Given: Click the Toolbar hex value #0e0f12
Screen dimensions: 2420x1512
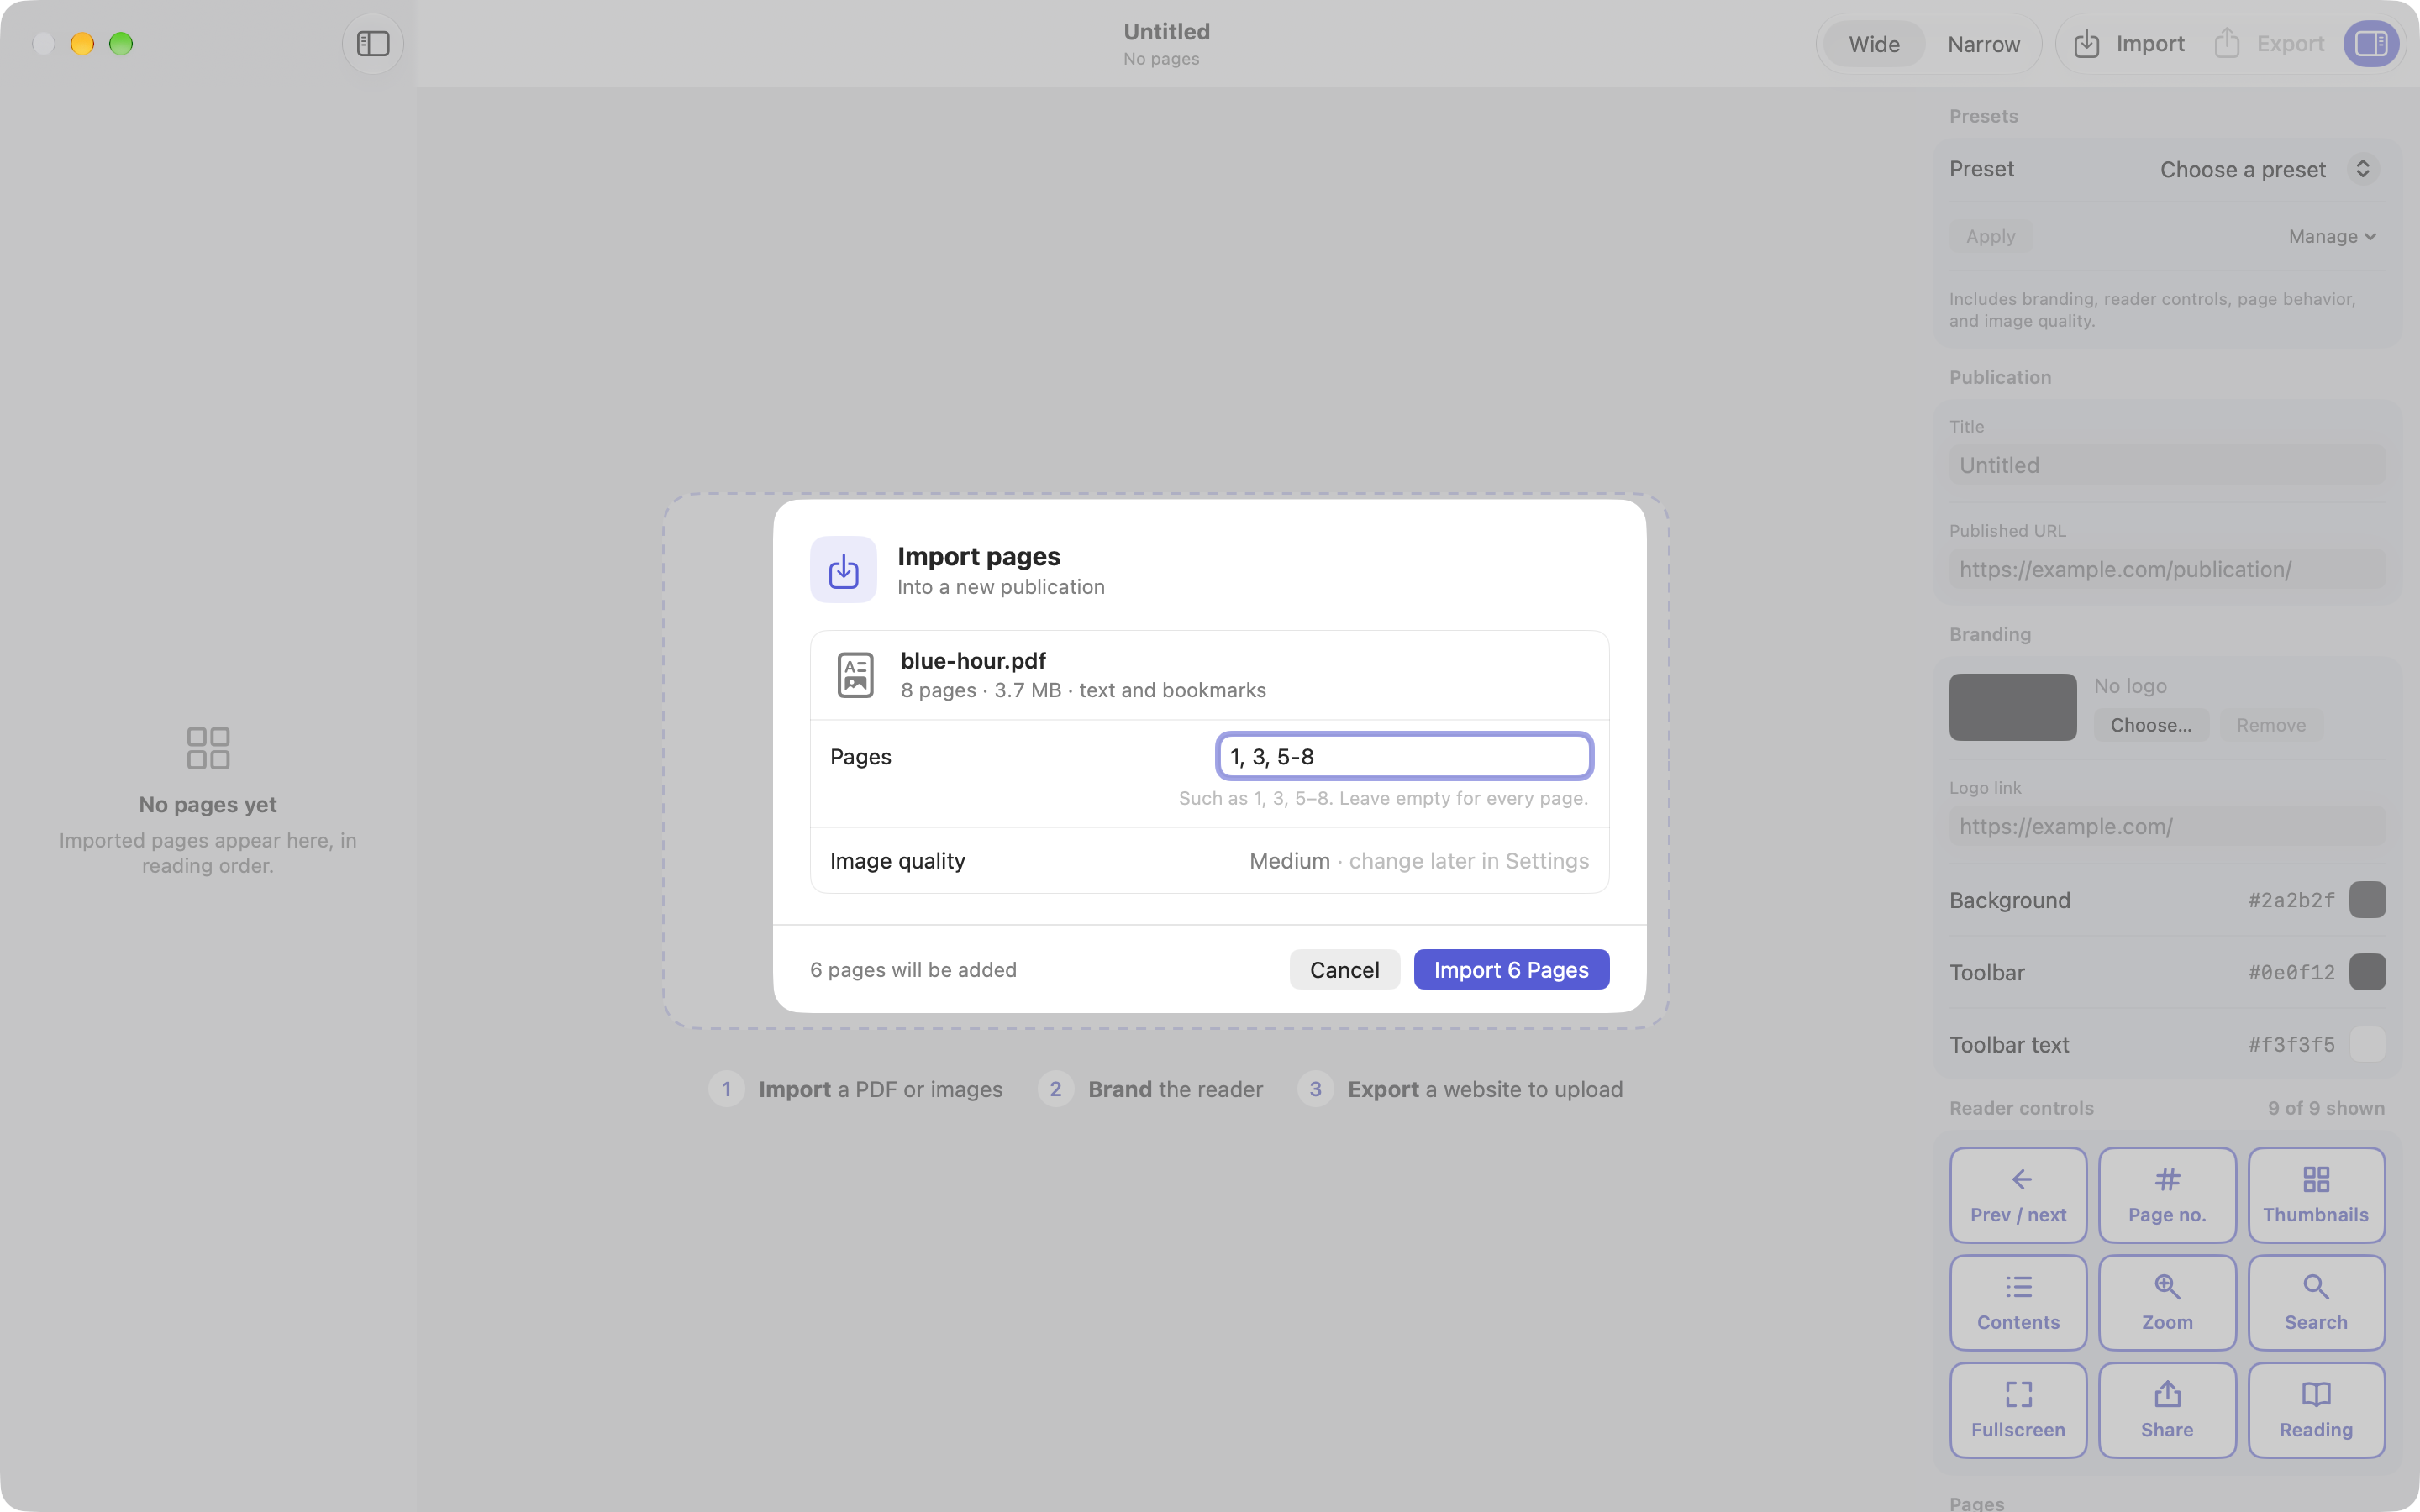Looking at the screenshot, I should [2291, 972].
